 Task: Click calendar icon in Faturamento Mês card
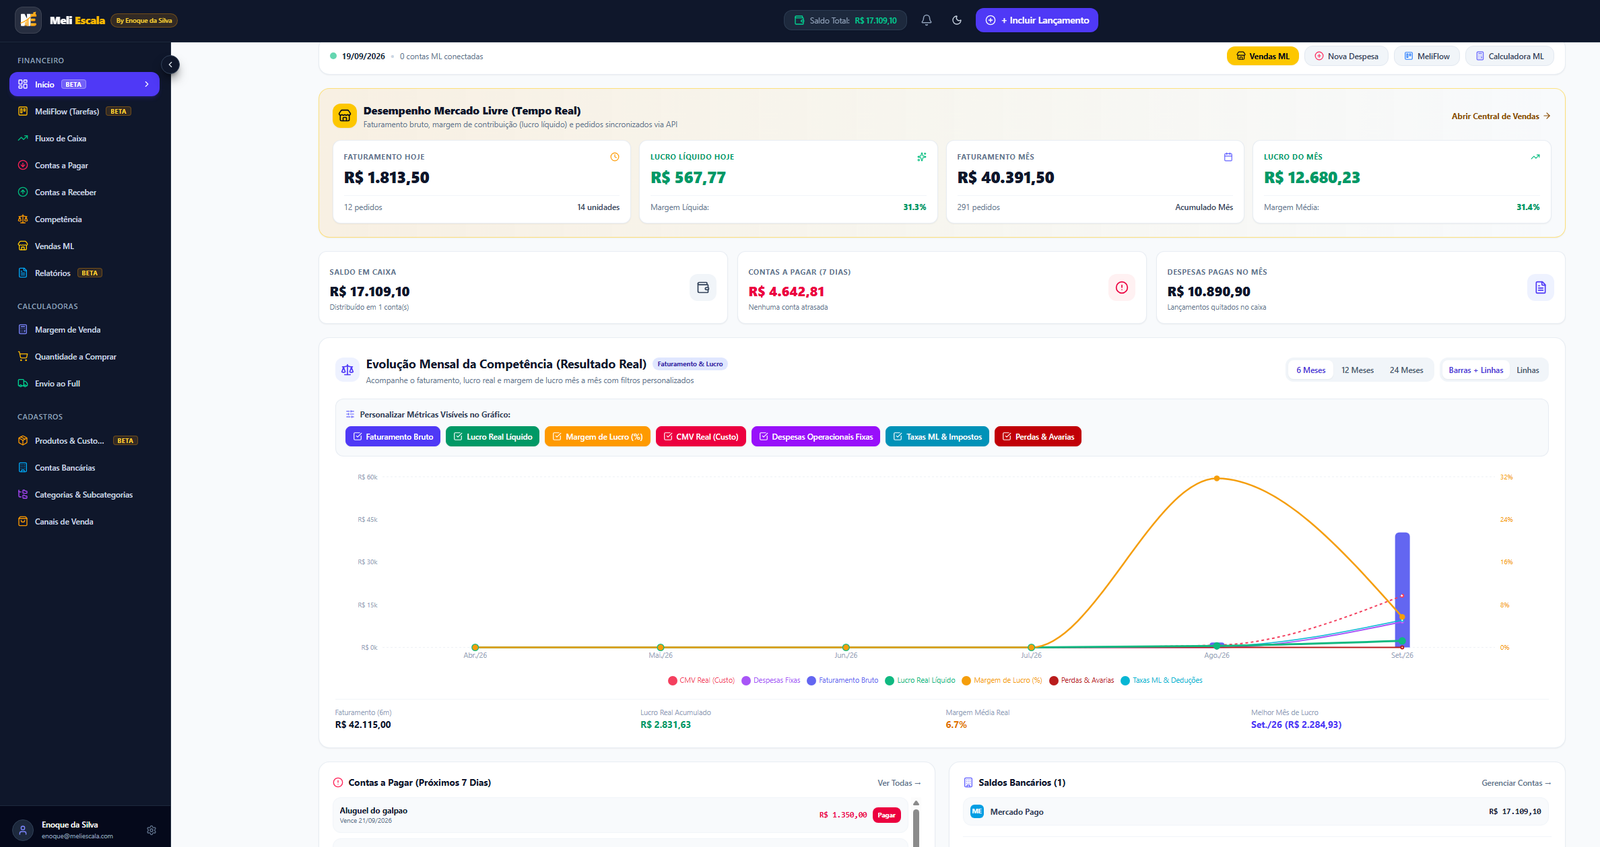(1228, 157)
